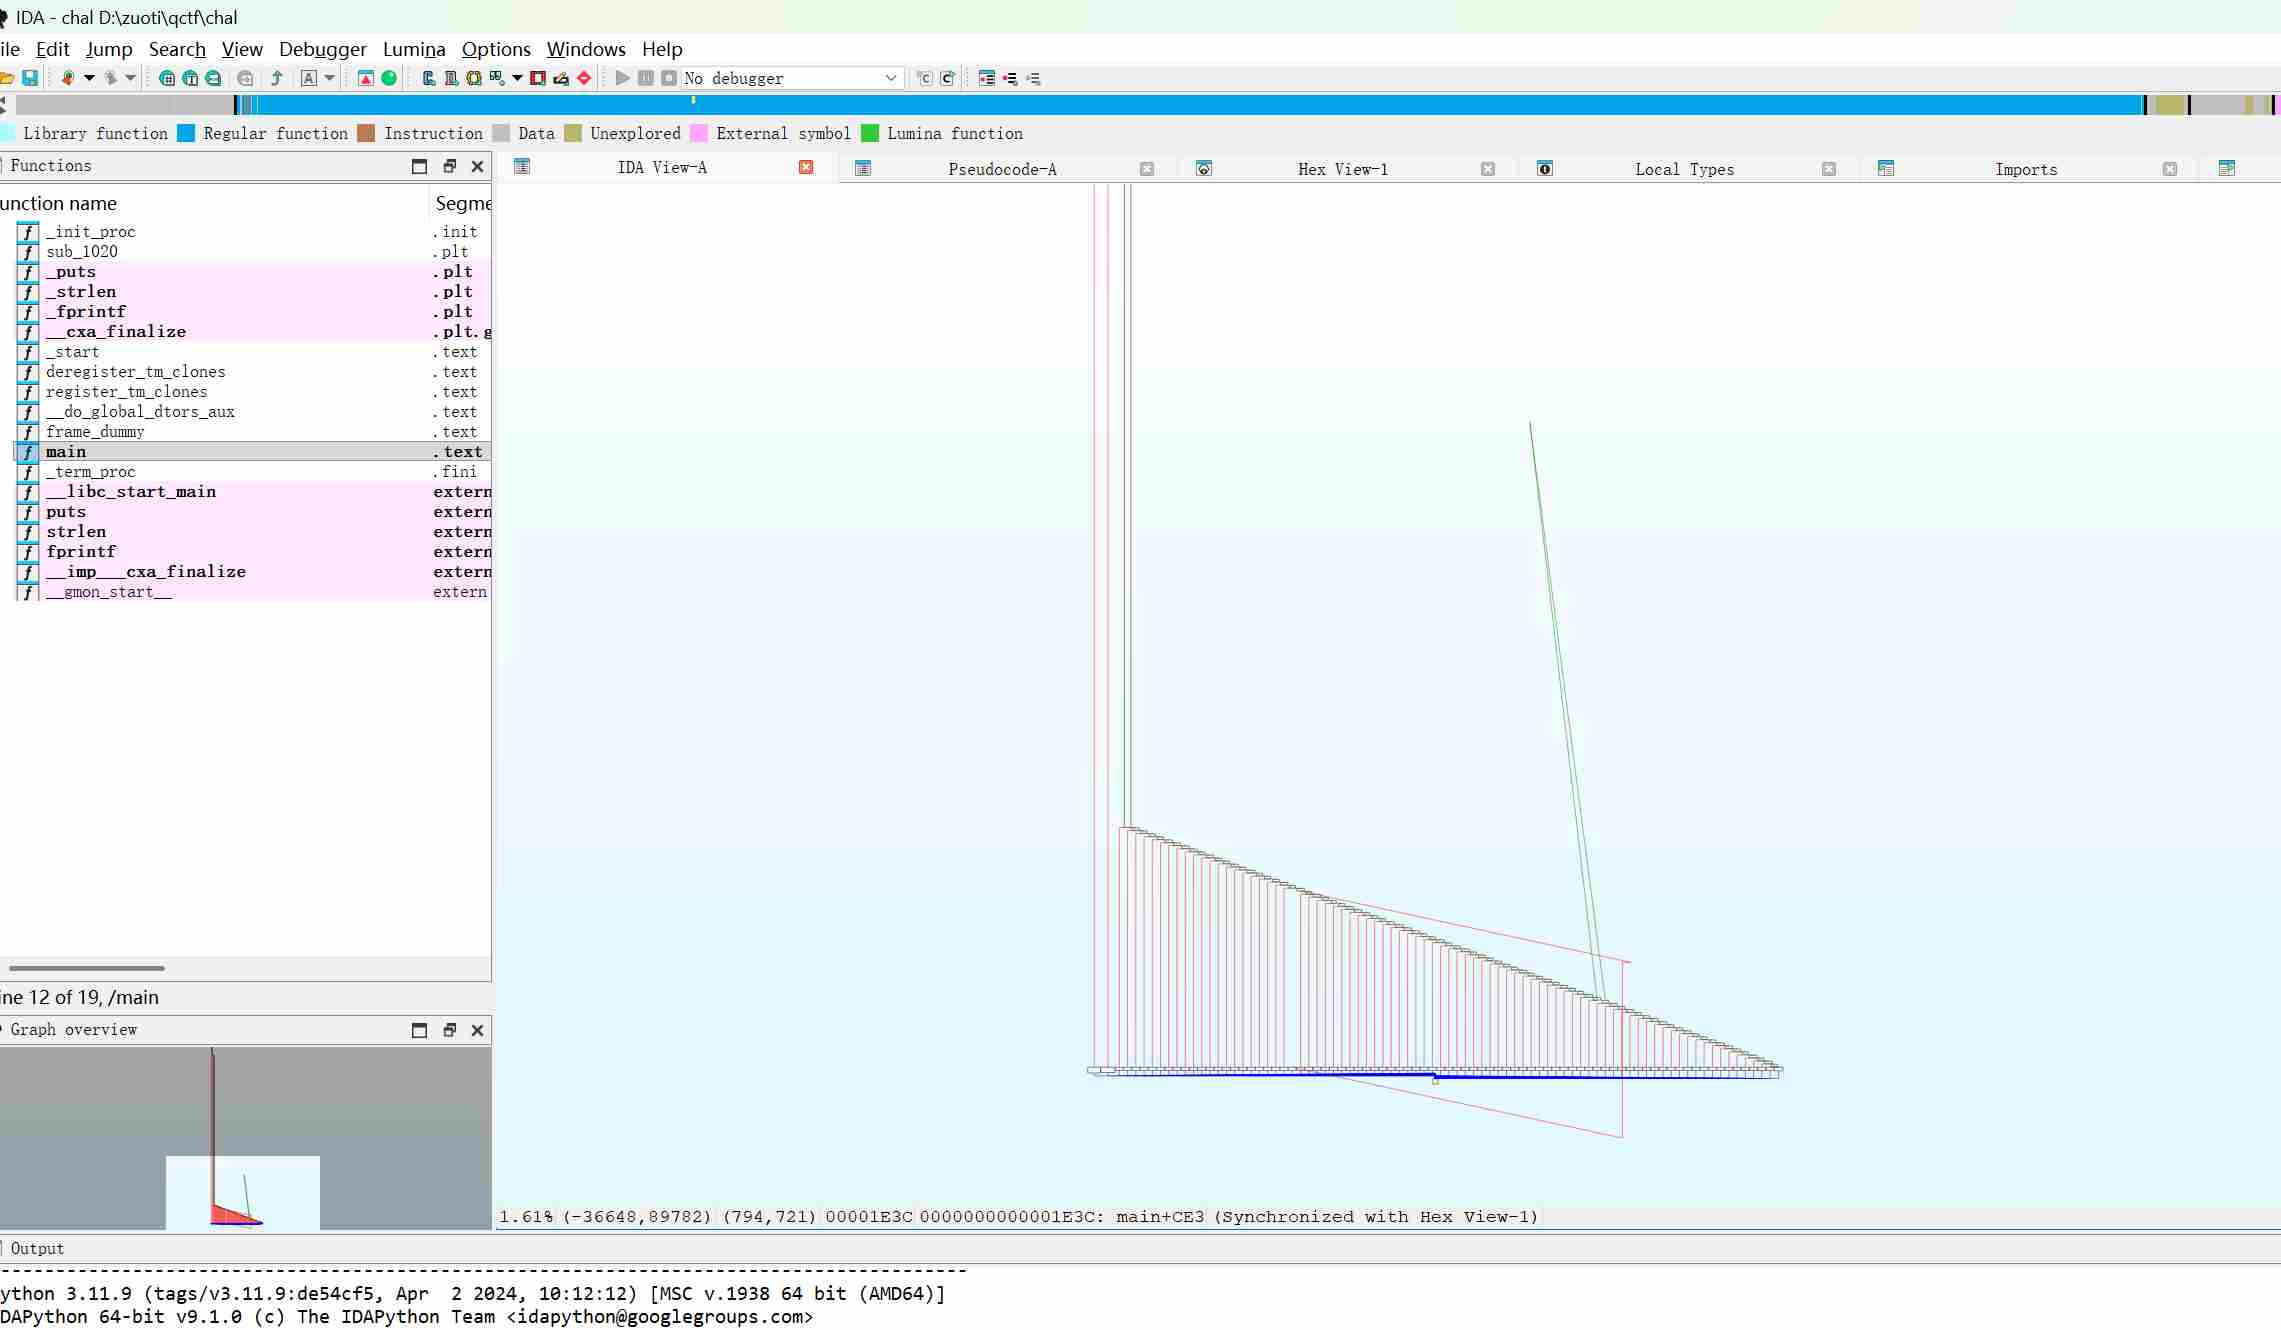Click the green run-status circle icon

pyautogui.click(x=389, y=78)
